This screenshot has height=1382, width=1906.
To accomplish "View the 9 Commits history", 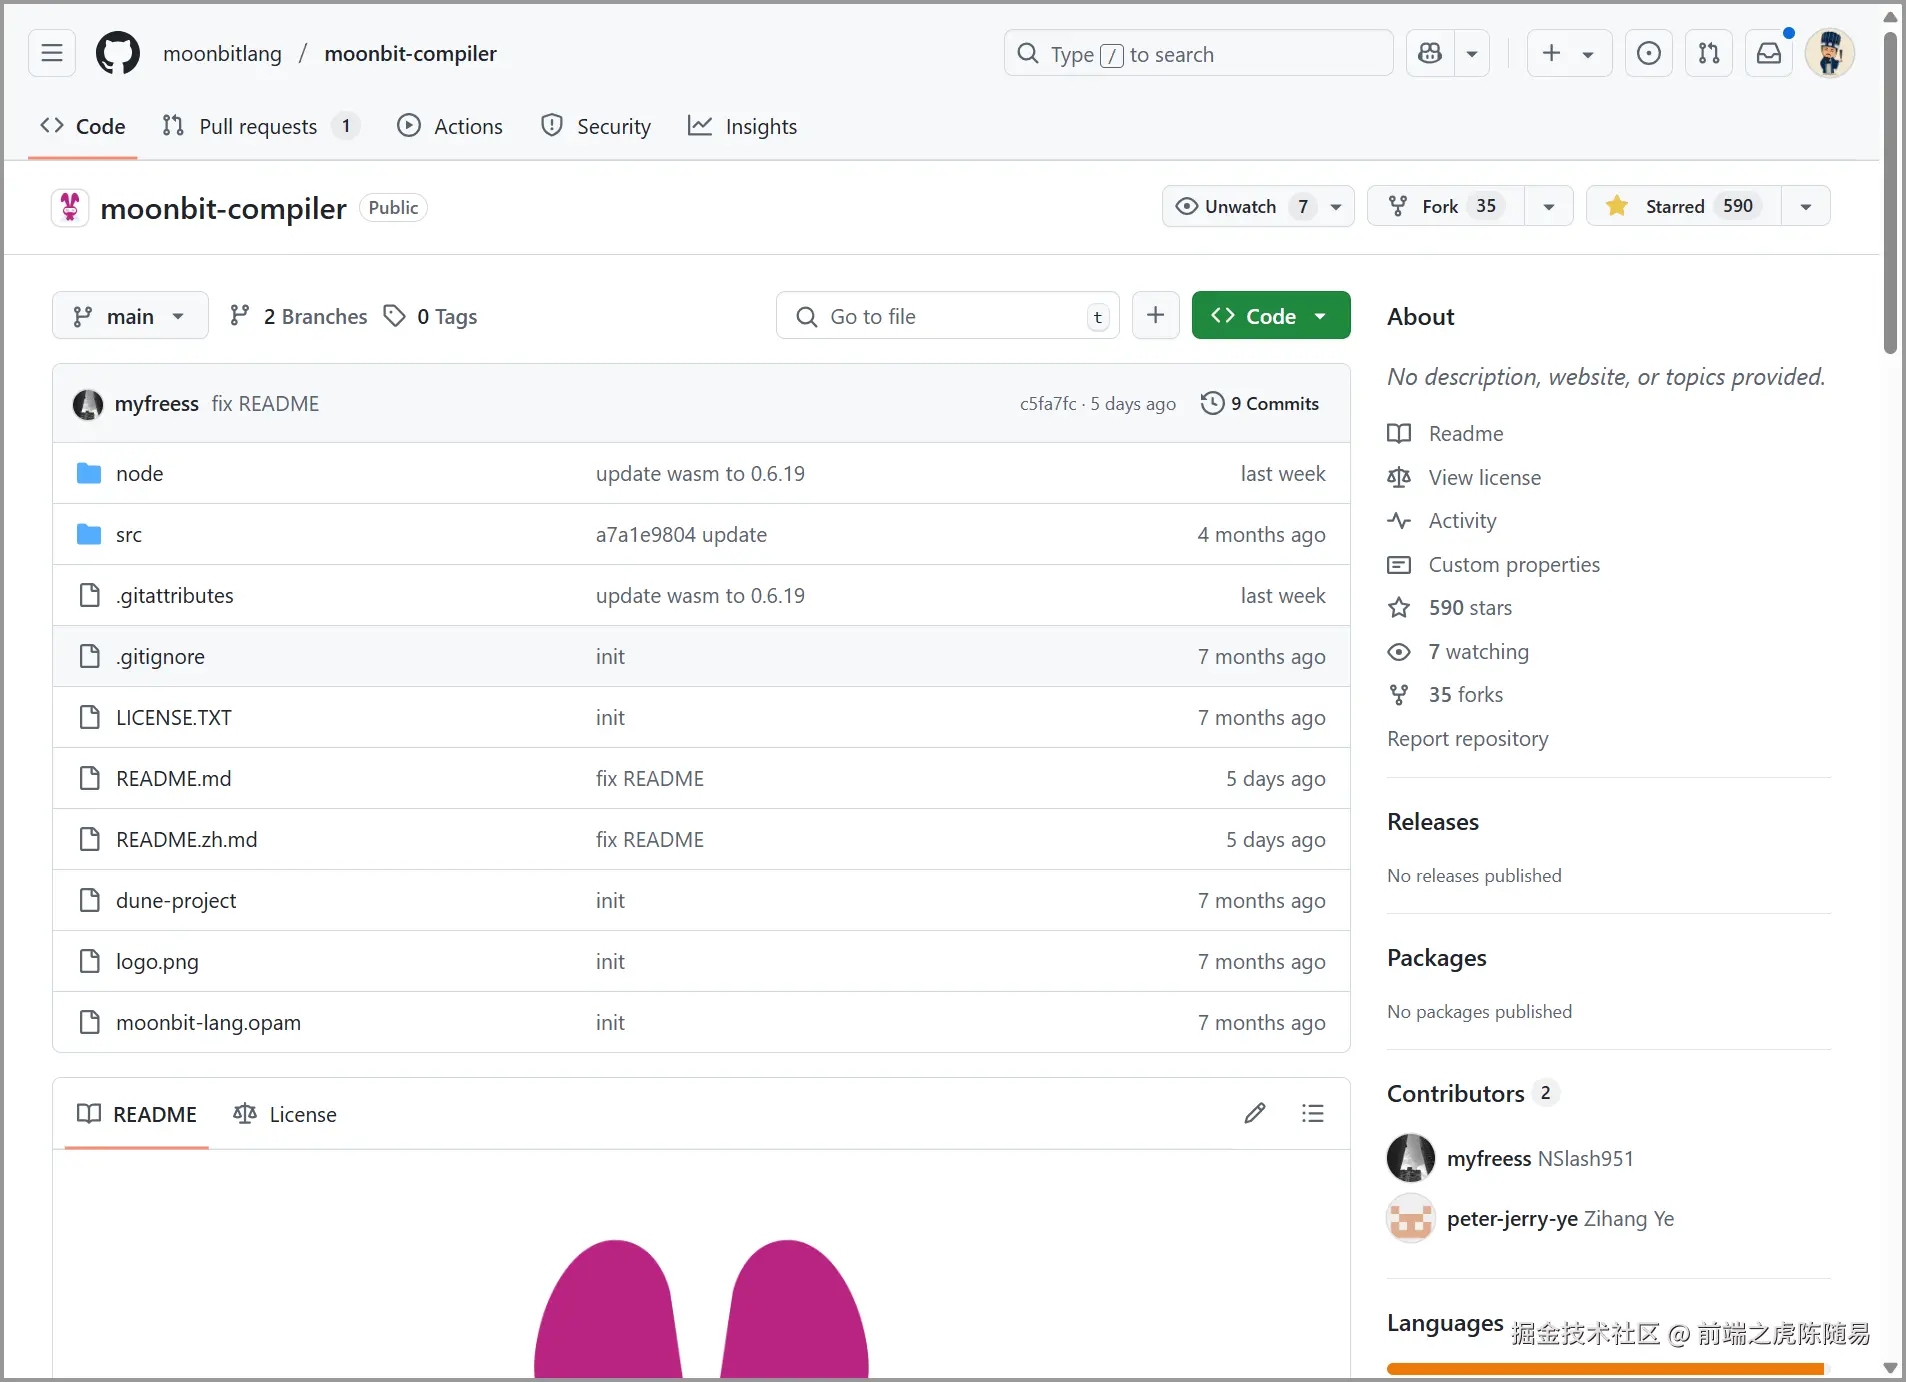I will [x=1260, y=404].
